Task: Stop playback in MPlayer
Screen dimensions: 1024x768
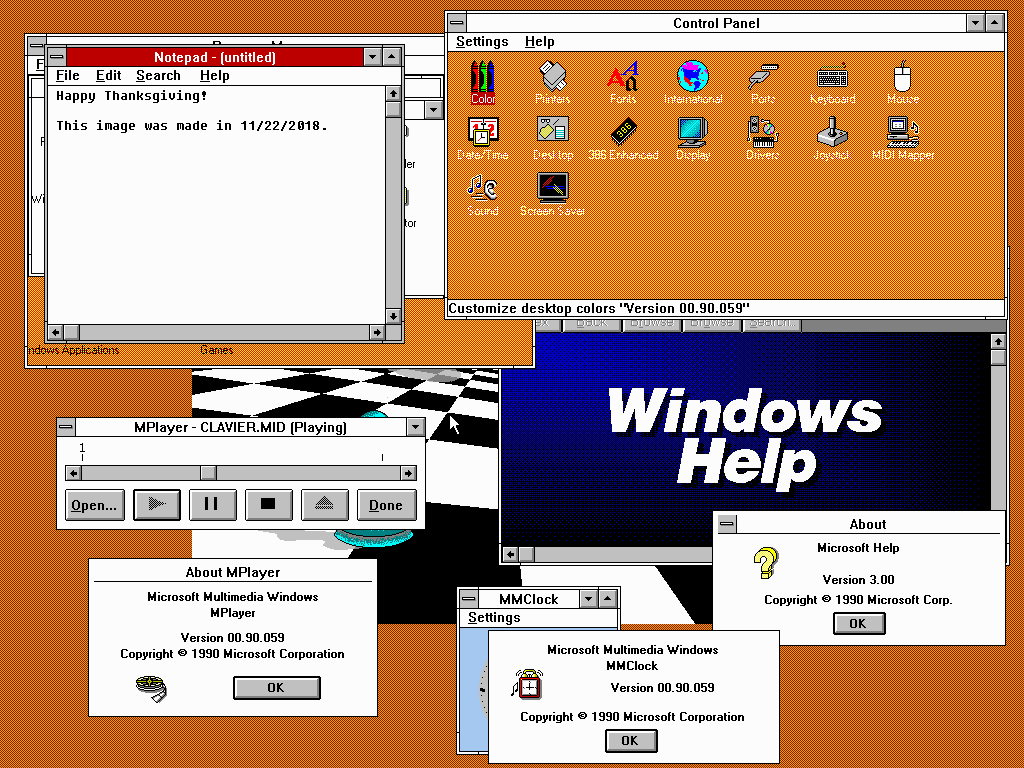Action: pyautogui.click(x=268, y=505)
